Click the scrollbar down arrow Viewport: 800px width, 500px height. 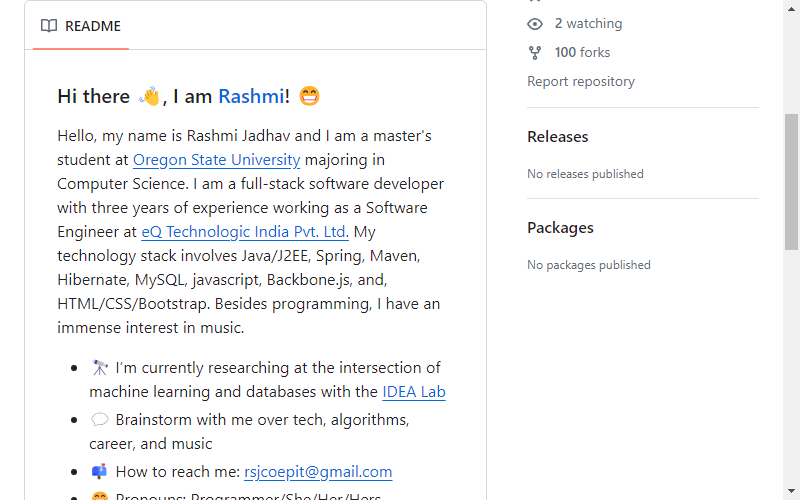791,491
